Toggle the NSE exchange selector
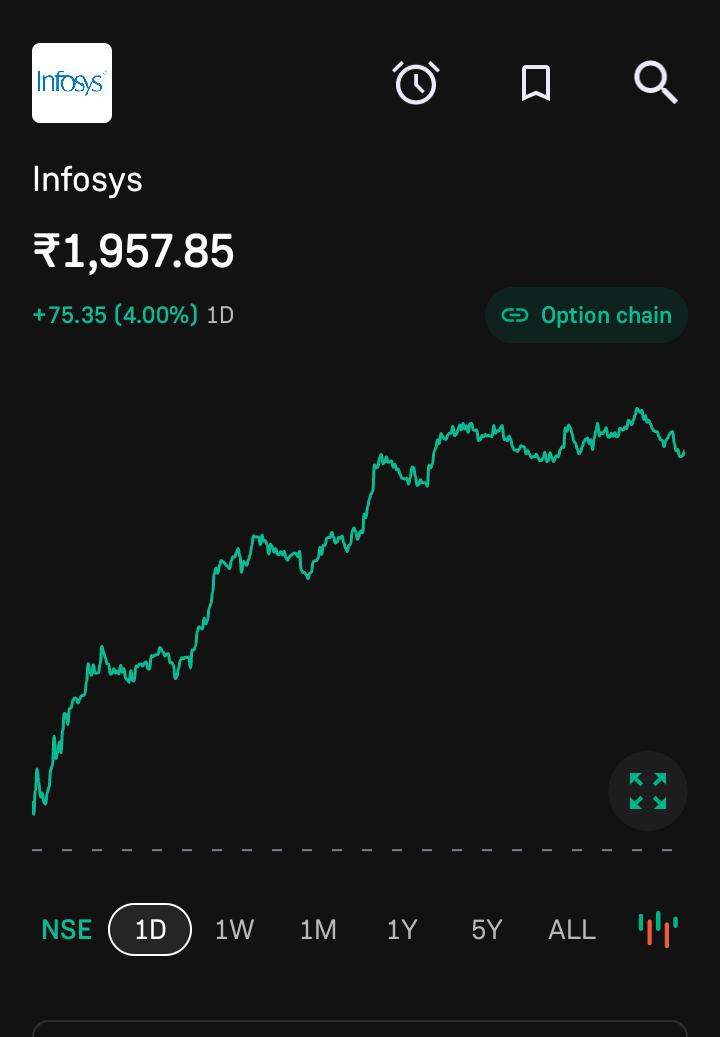 click(67, 929)
